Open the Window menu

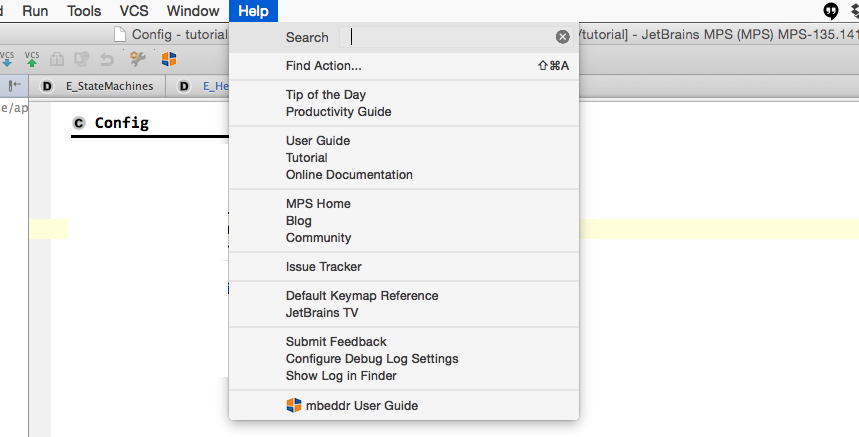tap(193, 11)
